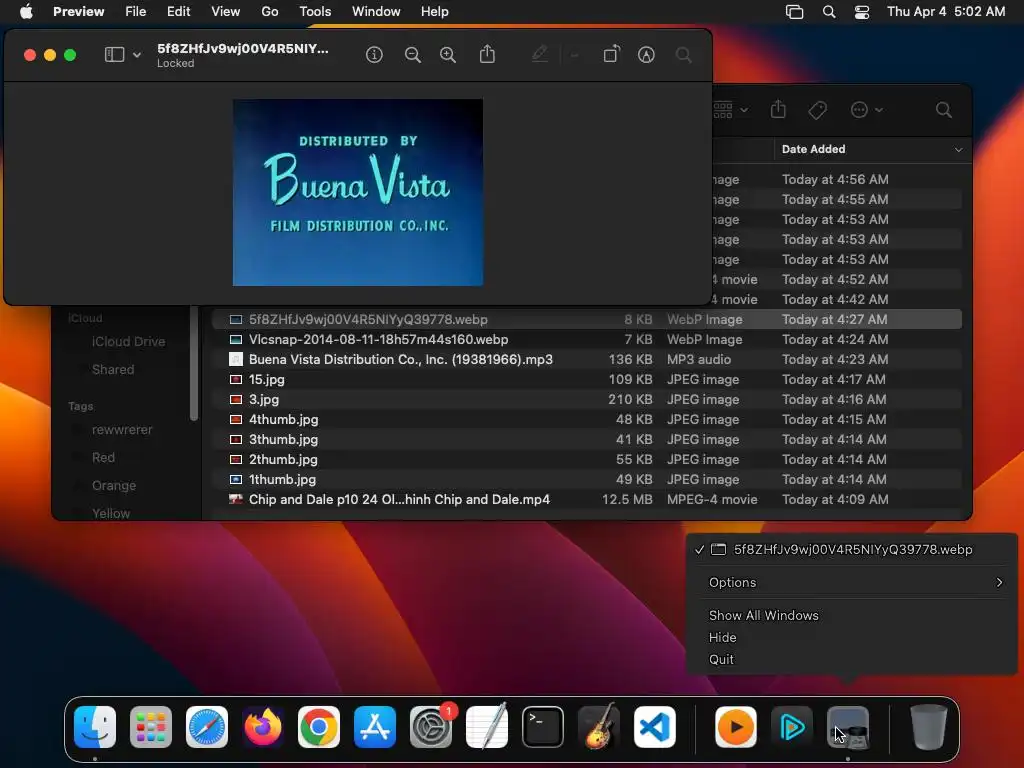Zoom in the image in Preview
1024x768 pixels.
coord(448,55)
